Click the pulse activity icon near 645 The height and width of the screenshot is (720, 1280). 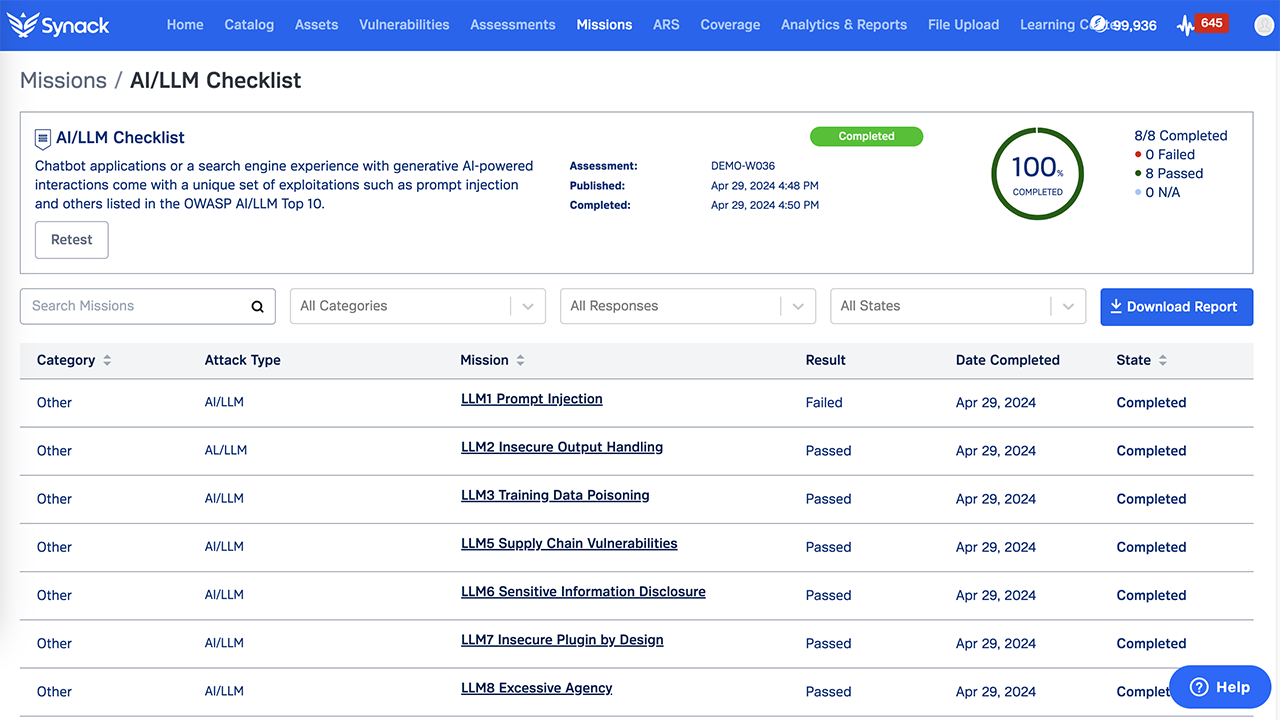click(1186, 26)
